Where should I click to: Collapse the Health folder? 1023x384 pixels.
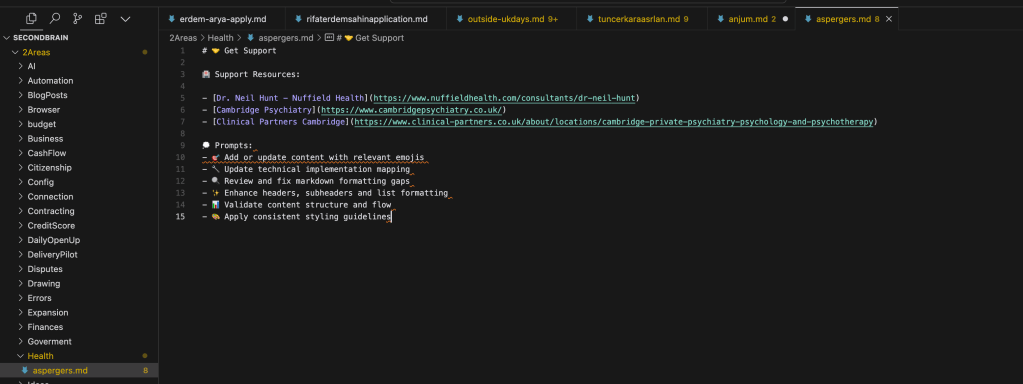tap(40, 356)
